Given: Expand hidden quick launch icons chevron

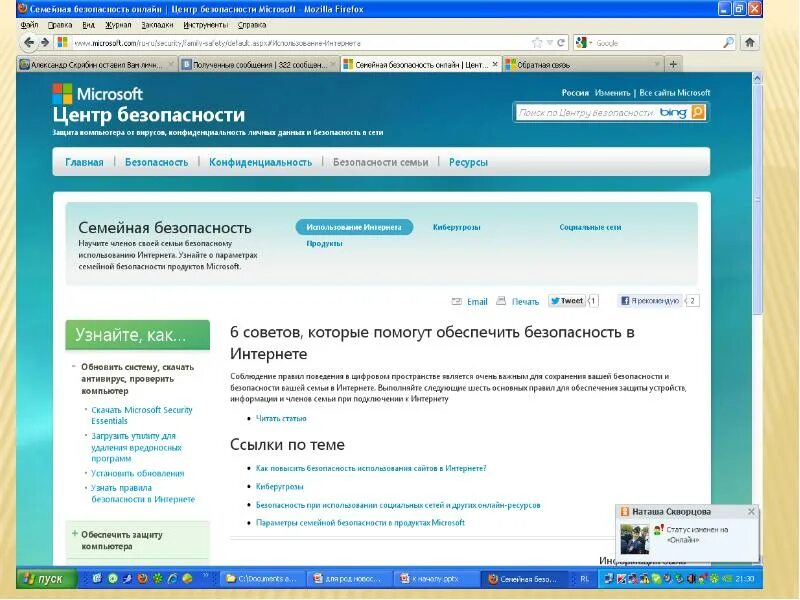Looking at the screenshot, I should pos(206,577).
